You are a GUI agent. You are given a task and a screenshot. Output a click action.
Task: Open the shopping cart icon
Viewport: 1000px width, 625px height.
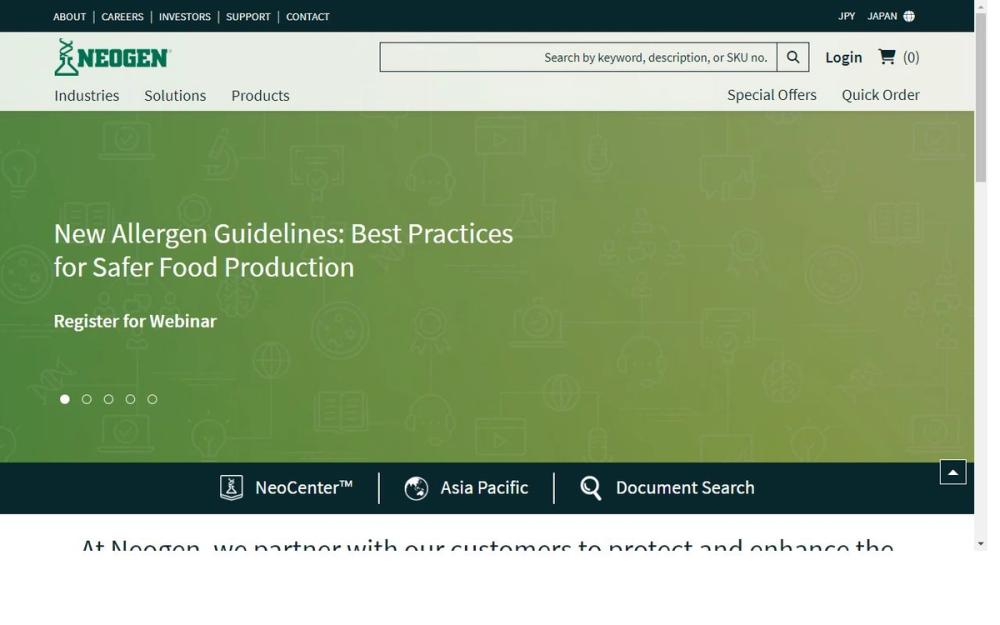pyautogui.click(x=886, y=57)
